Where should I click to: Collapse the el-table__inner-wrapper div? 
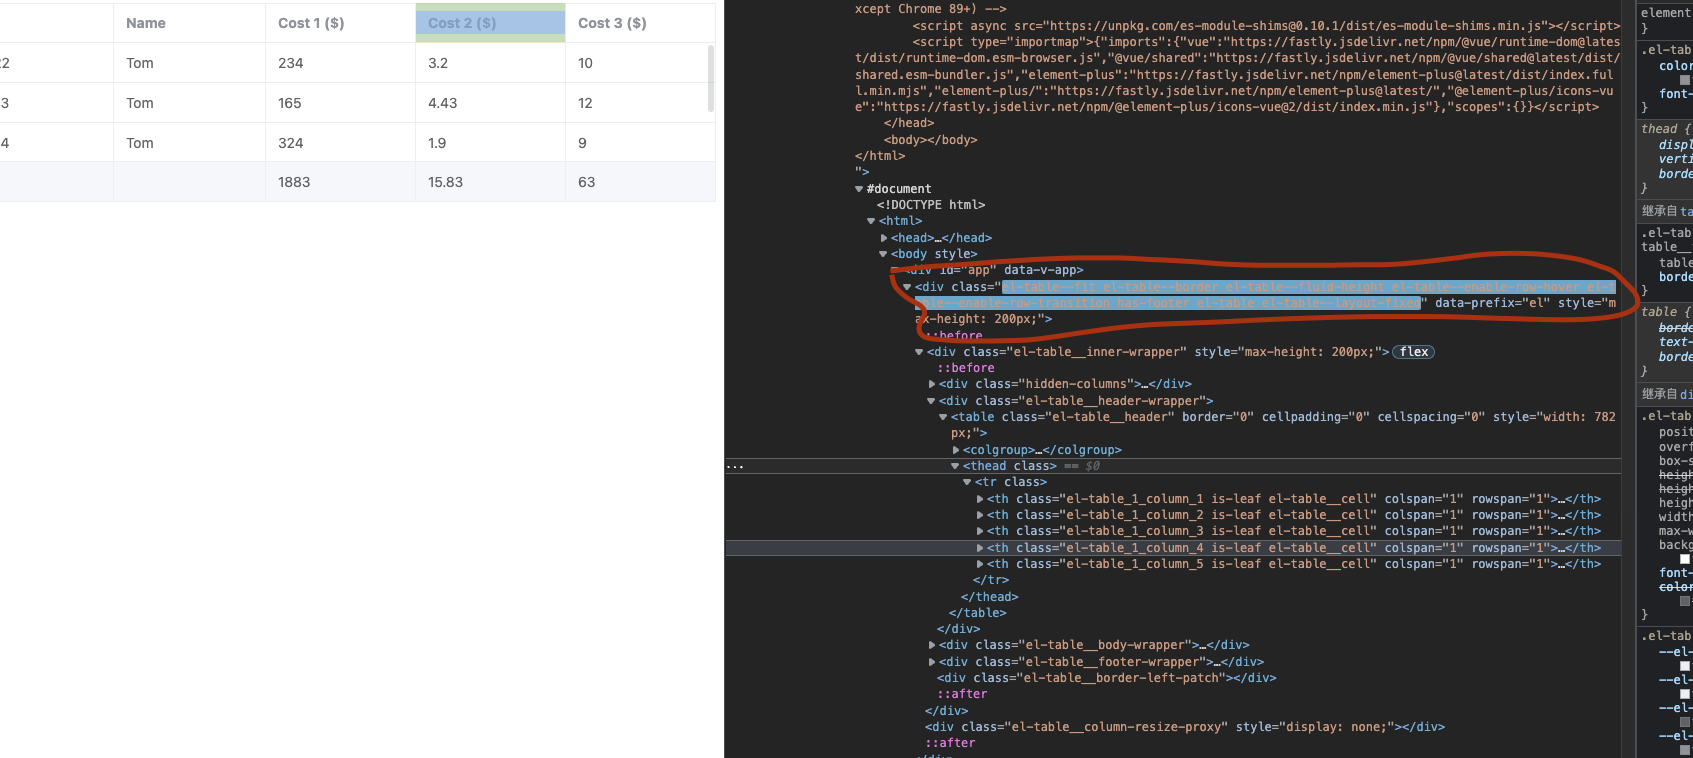tap(919, 352)
